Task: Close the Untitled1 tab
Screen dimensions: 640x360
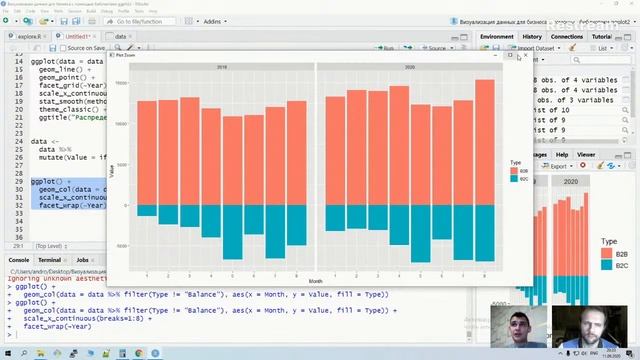Action: 94,37
